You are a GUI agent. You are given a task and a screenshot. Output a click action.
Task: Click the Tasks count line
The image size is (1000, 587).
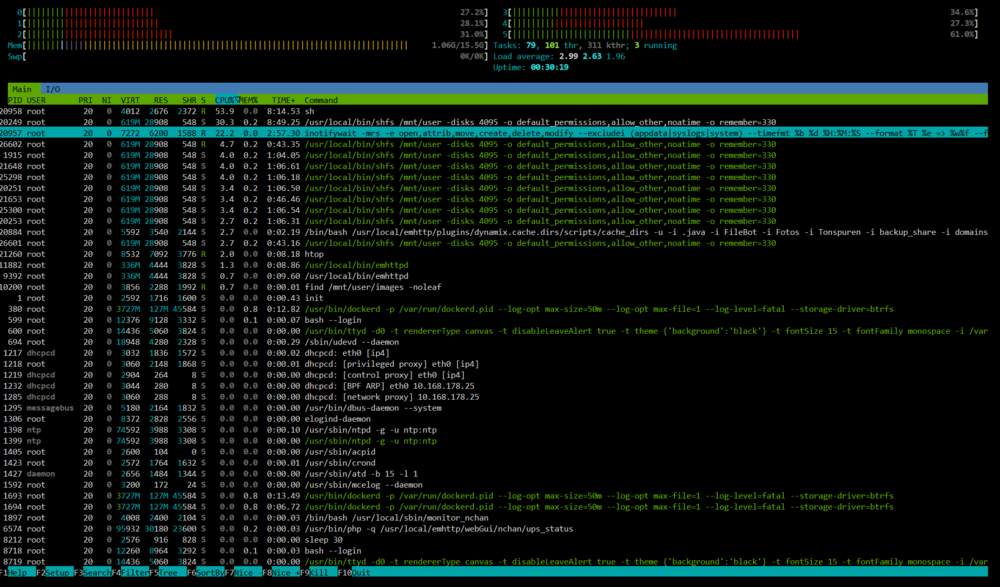585,45
